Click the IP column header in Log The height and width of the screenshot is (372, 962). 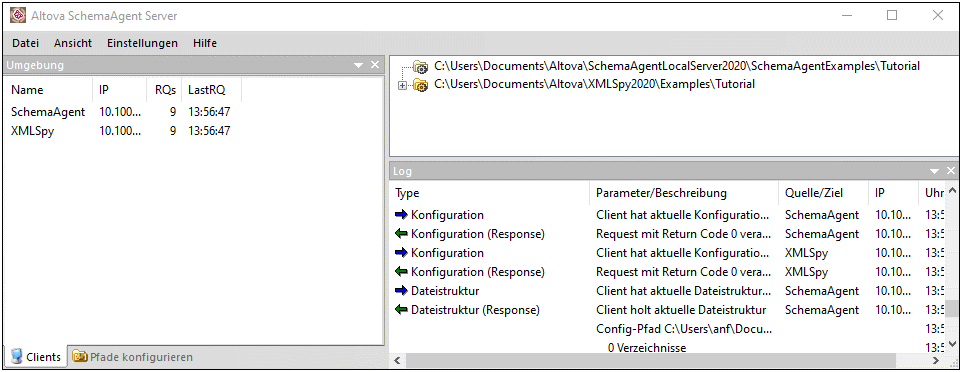click(x=893, y=193)
